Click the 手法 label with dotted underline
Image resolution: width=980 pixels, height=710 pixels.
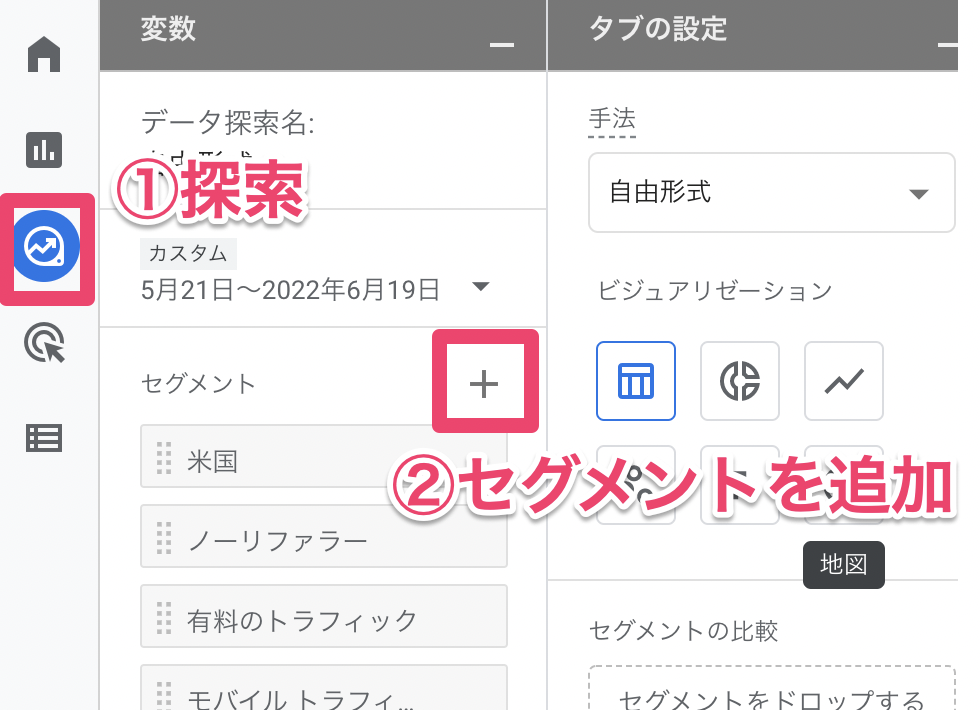click(x=612, y=120)
